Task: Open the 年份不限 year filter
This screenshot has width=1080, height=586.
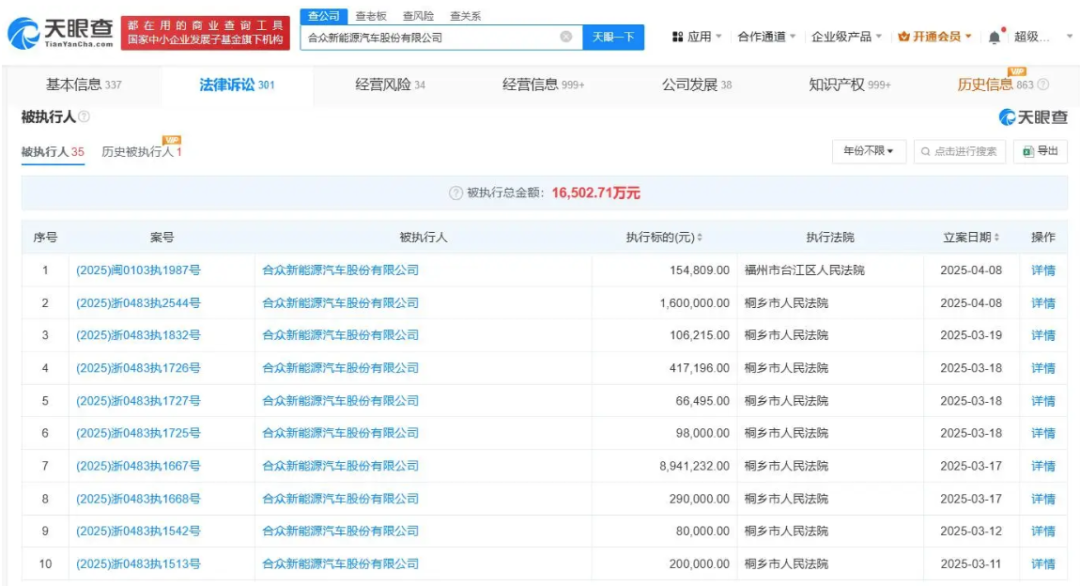Action: click(x=869, y=151)
